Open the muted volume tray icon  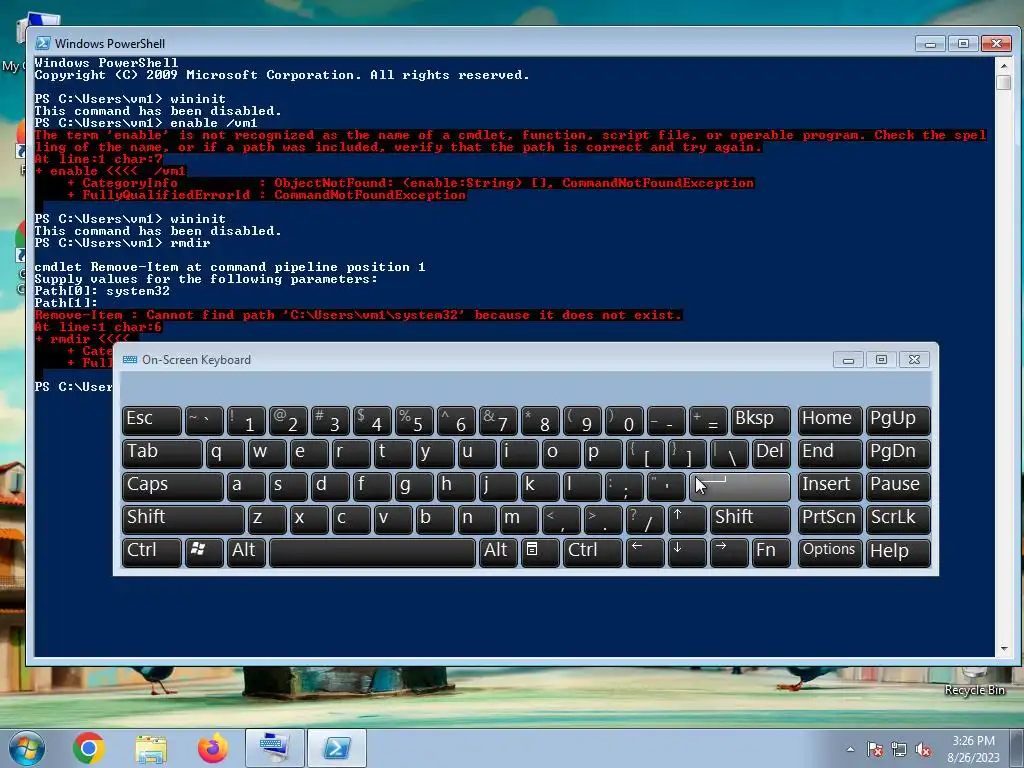(923, 749)
